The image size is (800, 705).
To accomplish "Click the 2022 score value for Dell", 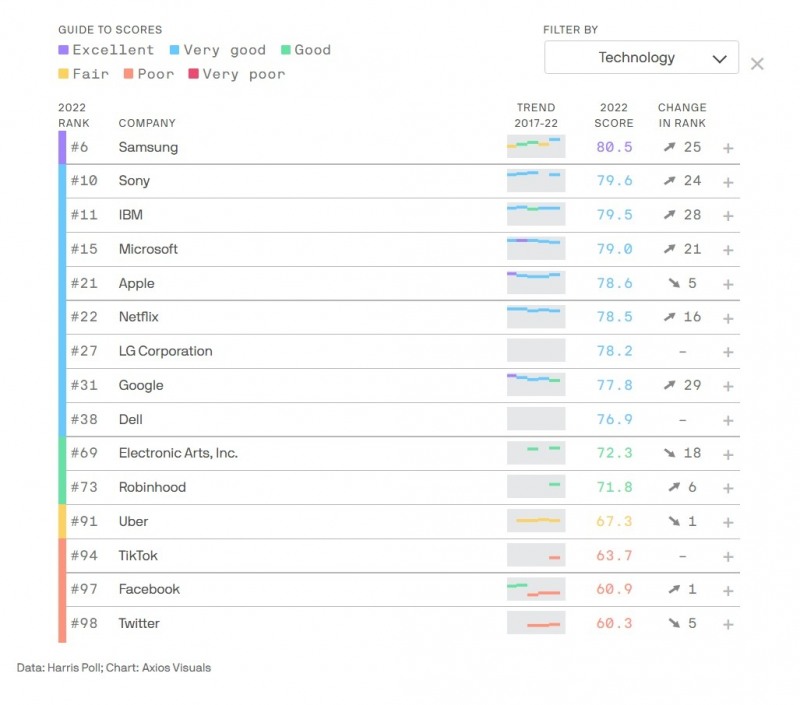I will click(613, 419).
